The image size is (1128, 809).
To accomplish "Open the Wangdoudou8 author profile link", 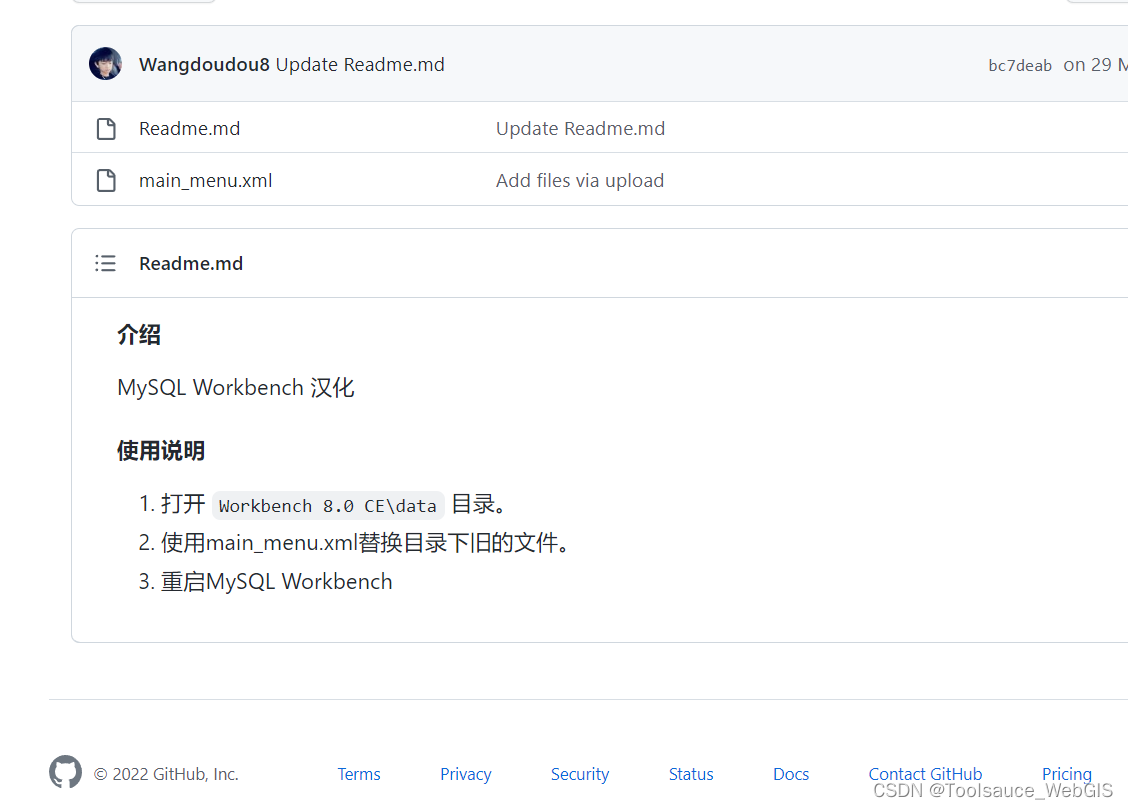I will (x=204, y=65).
